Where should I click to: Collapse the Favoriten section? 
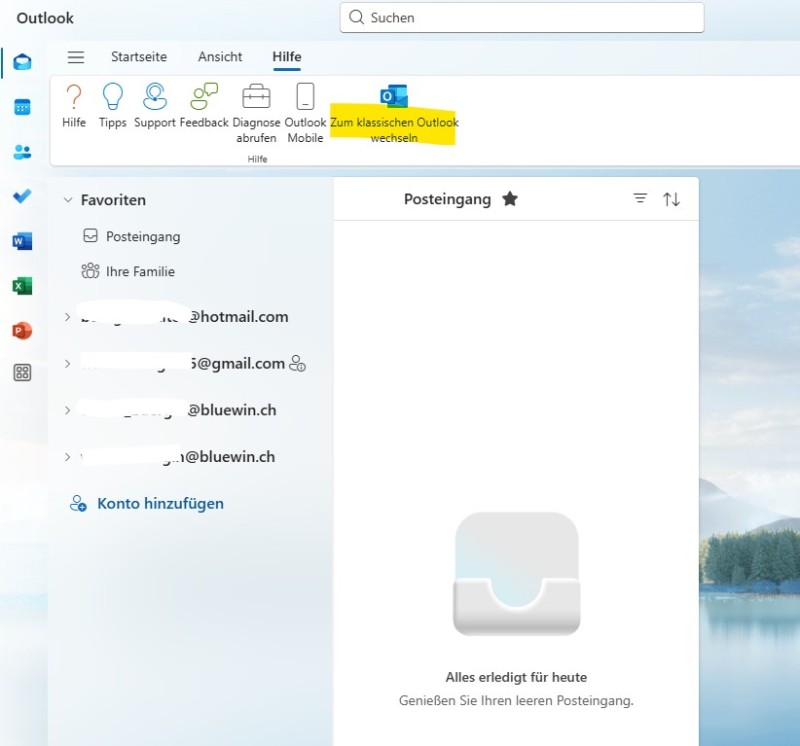pos(68,200)
